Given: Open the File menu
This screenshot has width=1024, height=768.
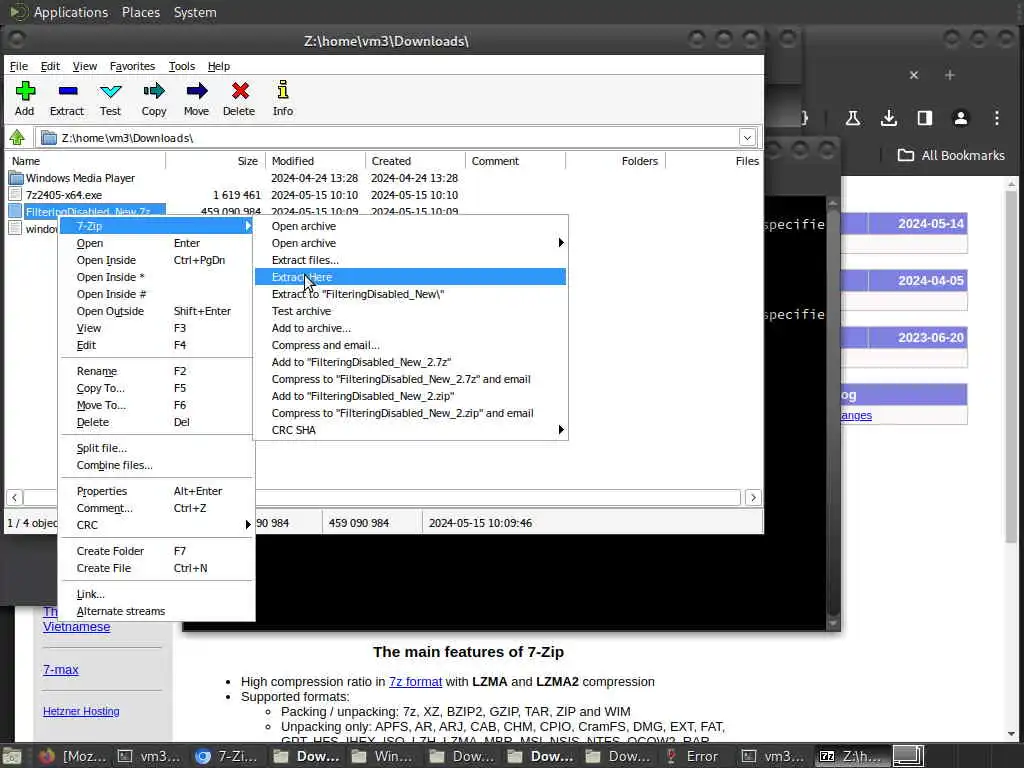Looking at the screenshot, I should pos(18,66).
